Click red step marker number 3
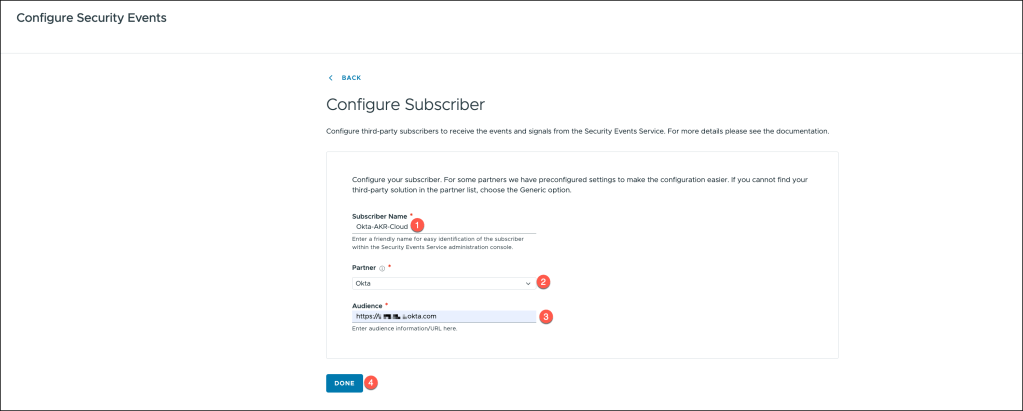This screenshot has width=1023, height=411. coord(546,316)
